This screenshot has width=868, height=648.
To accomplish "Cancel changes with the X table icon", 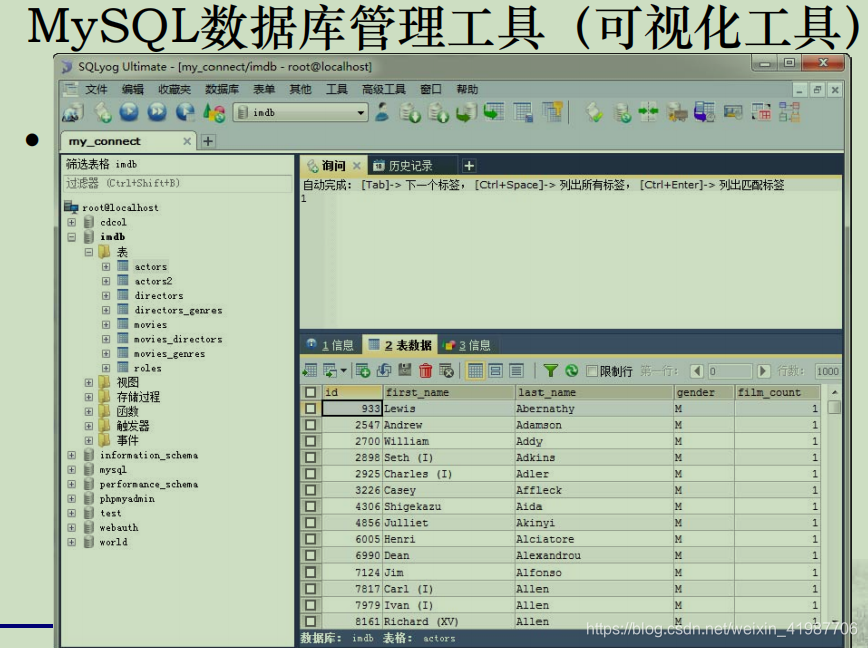I will pos(446,370).
